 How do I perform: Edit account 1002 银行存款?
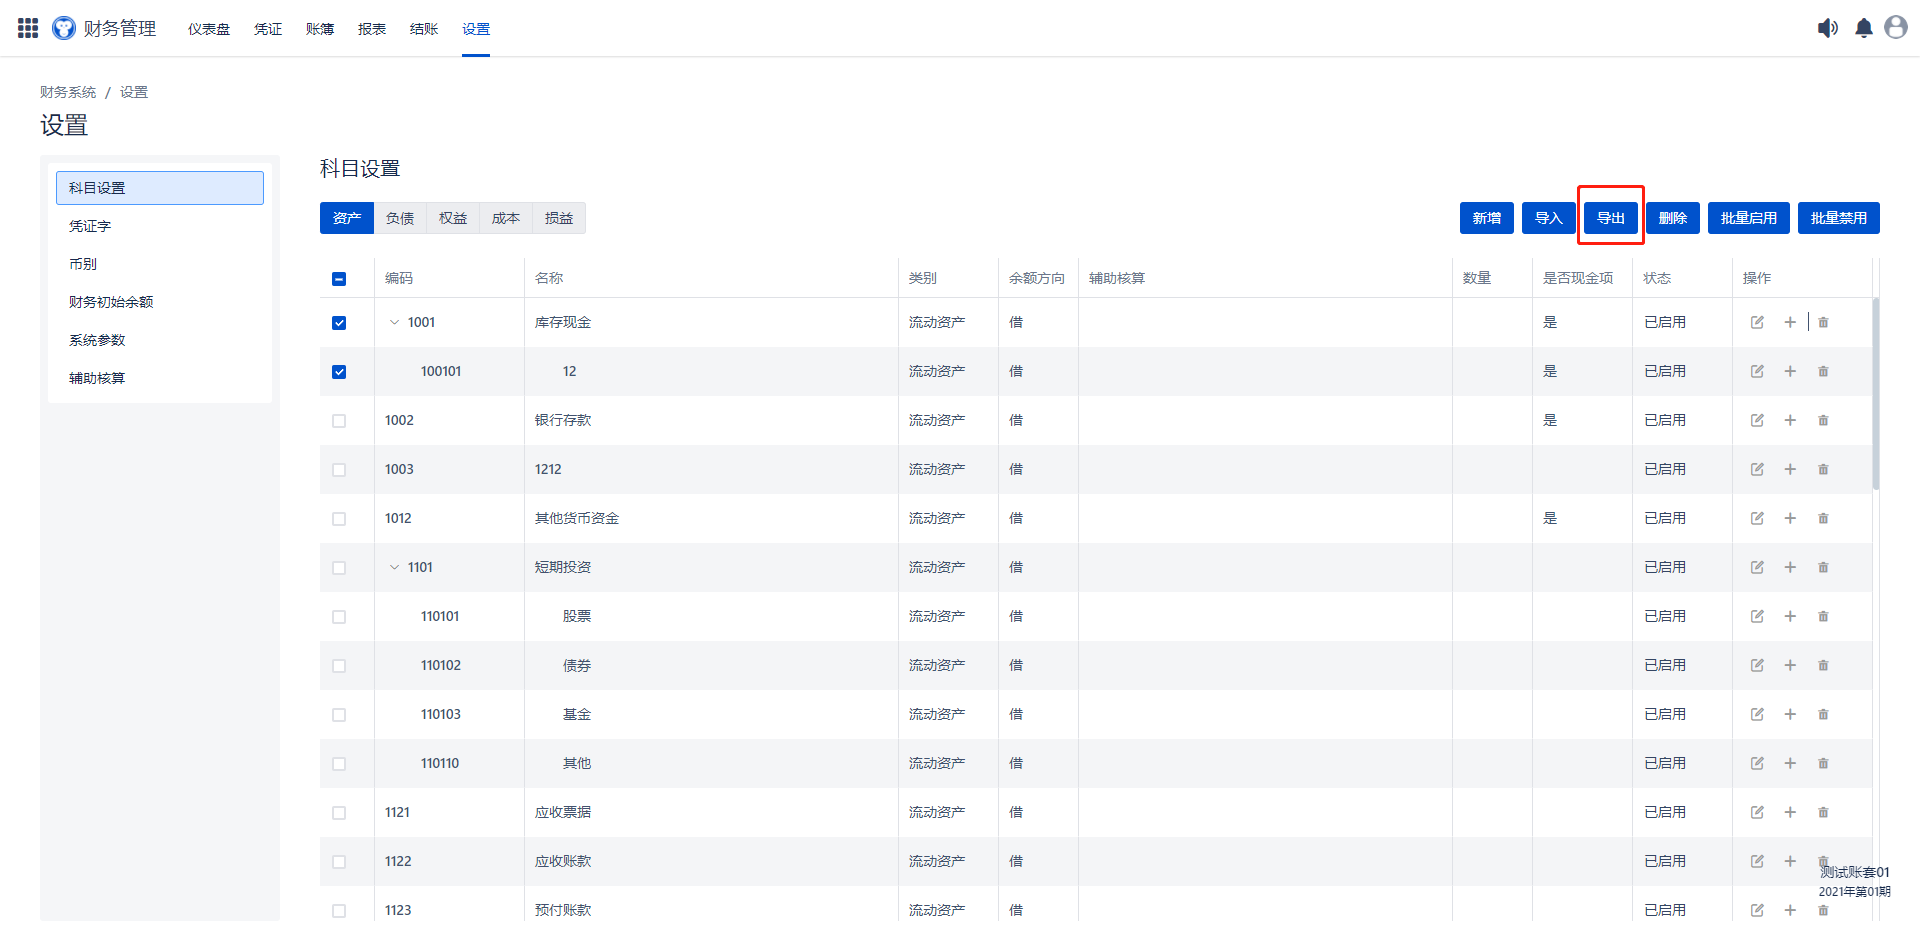pyautogui.click(x=1757, y=420)
